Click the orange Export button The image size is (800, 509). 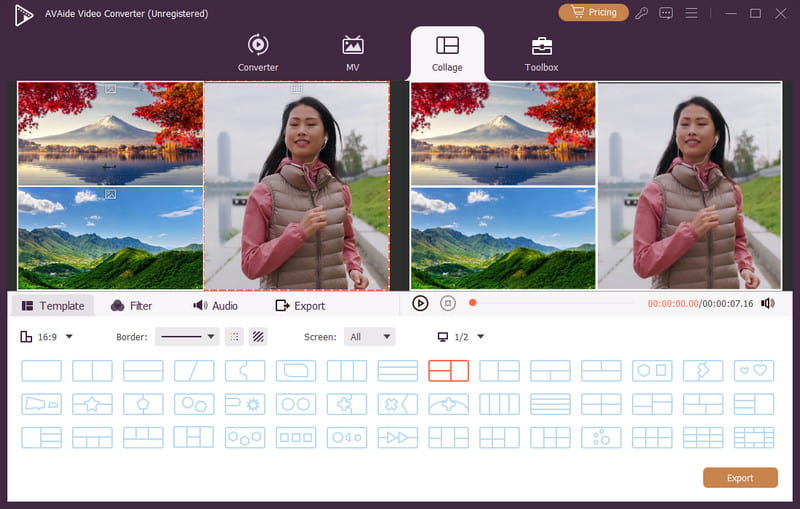pos(740,478)
